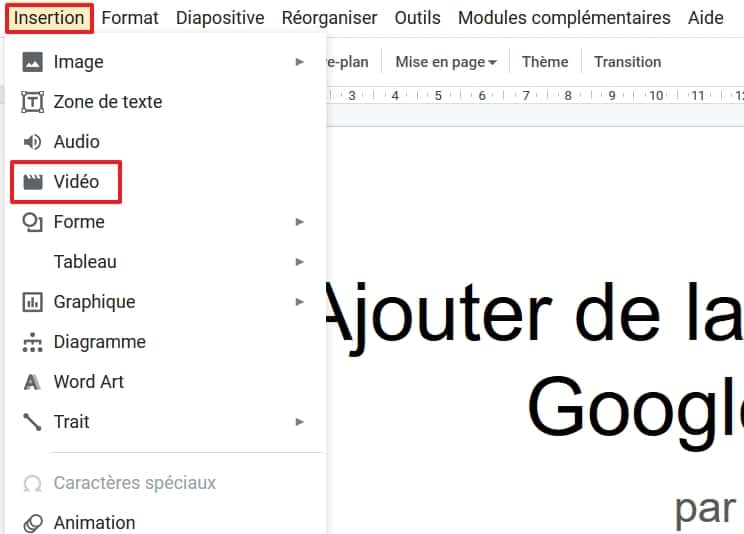Open the Diapositive menu

[220, 18]
